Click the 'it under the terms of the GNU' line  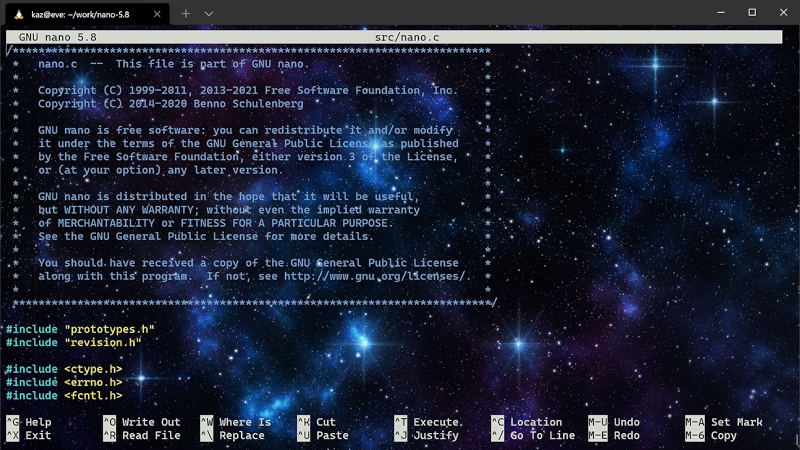(248, 143)
